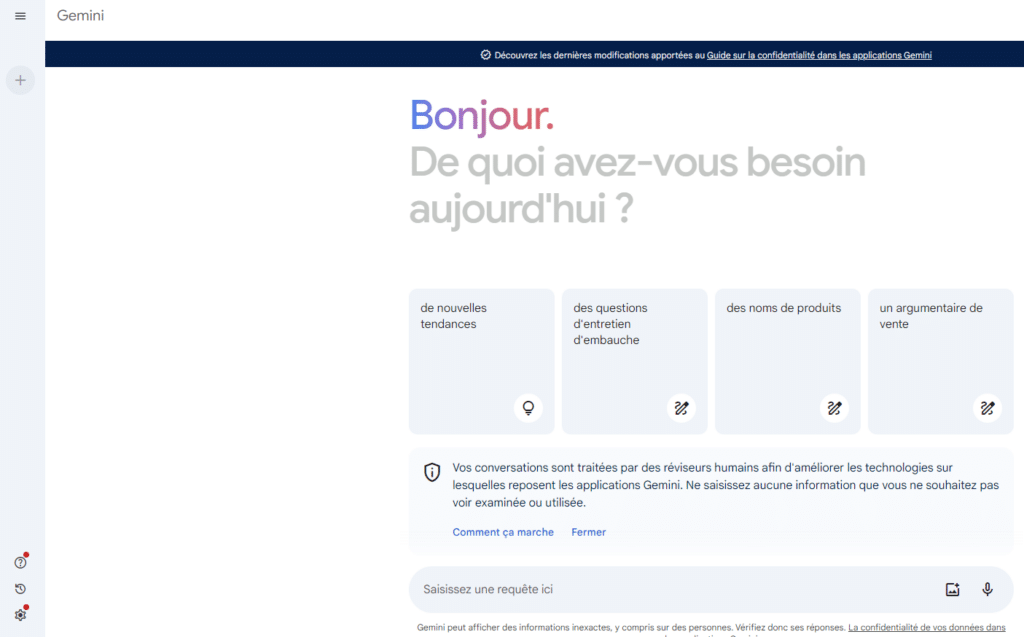Open the hamburger main menu

[20, 16]
